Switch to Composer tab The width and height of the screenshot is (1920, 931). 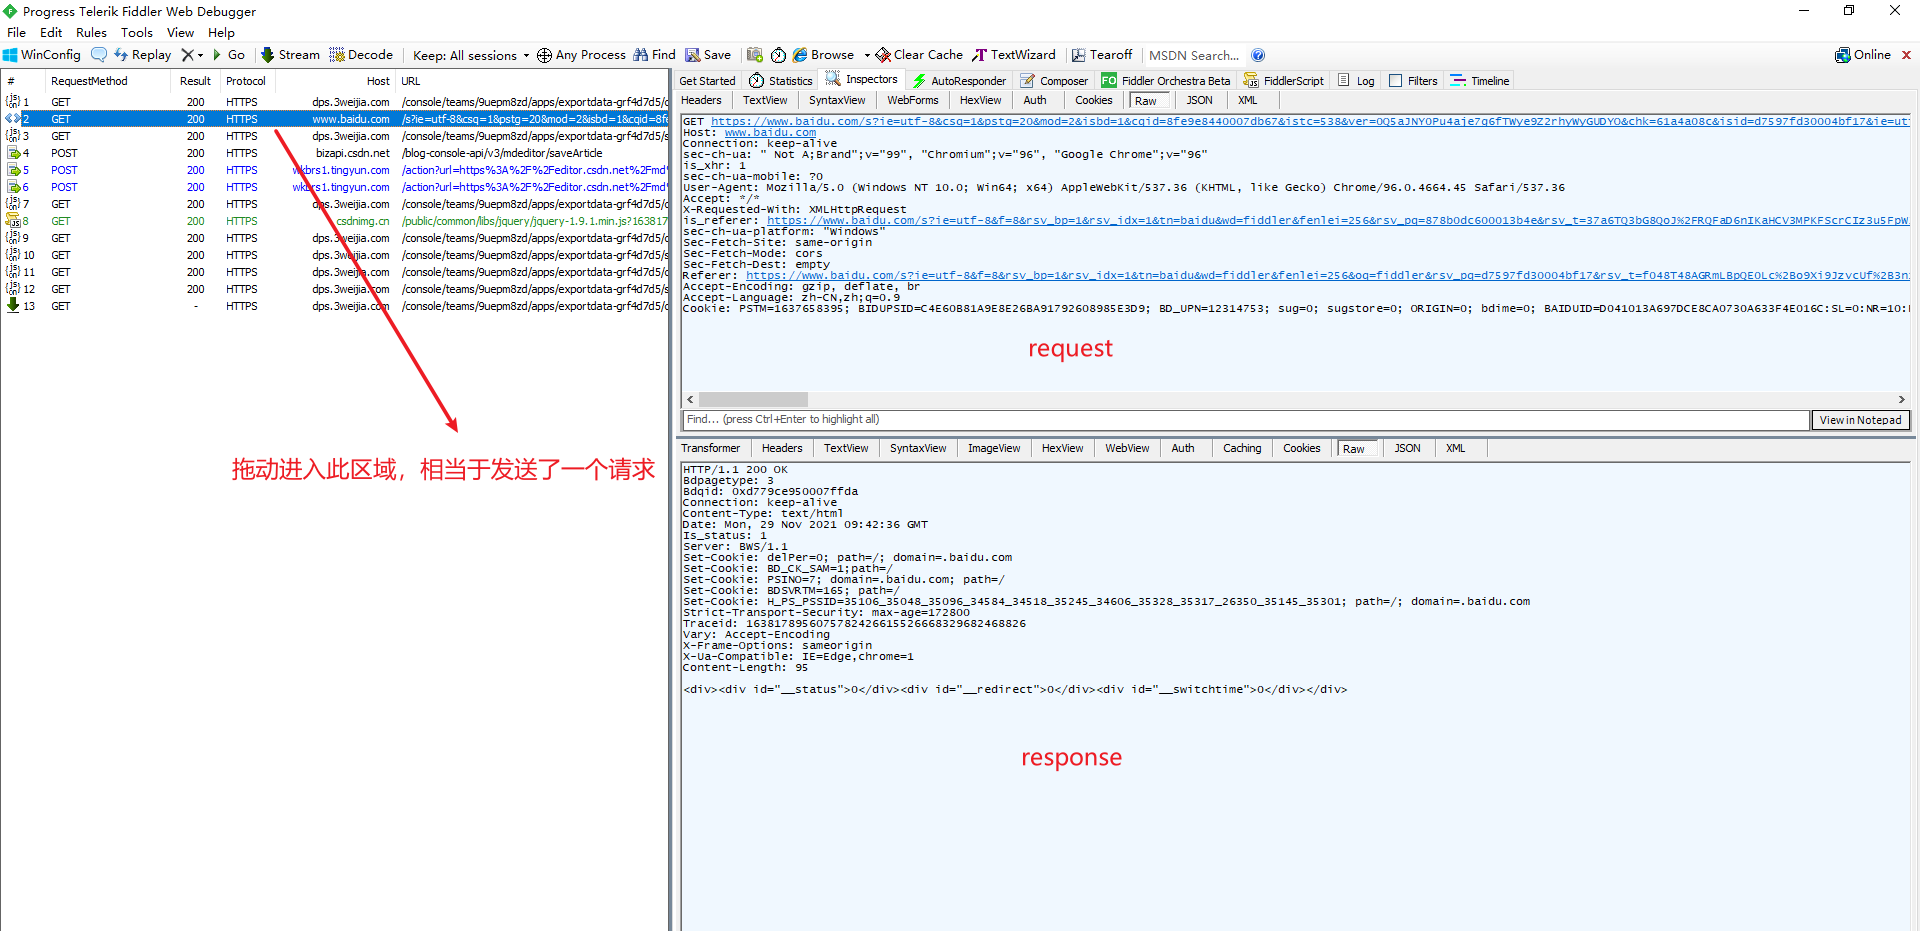click(1054, 81)
